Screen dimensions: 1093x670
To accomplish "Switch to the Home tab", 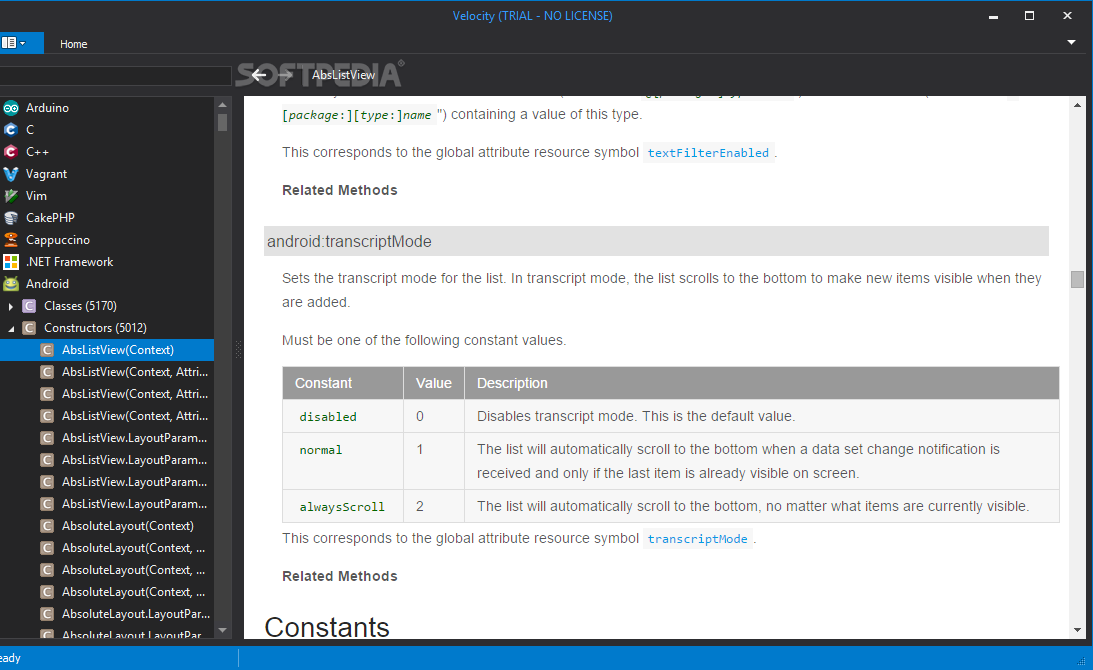I will (x=73, y=44).
